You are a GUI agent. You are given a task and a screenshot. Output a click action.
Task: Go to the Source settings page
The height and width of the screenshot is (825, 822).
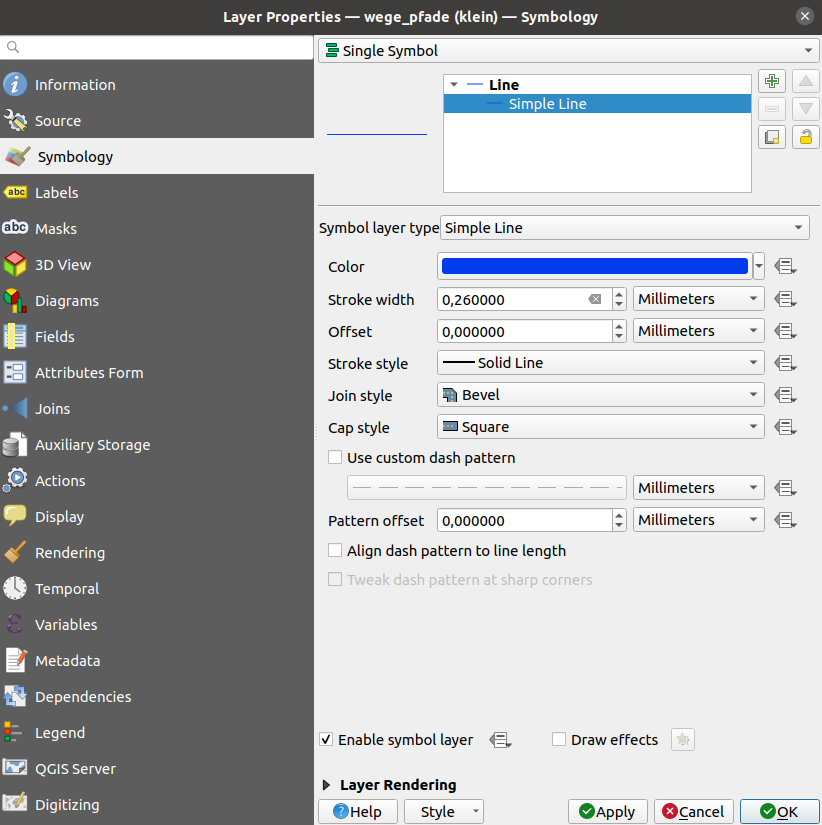pos(157,120)
